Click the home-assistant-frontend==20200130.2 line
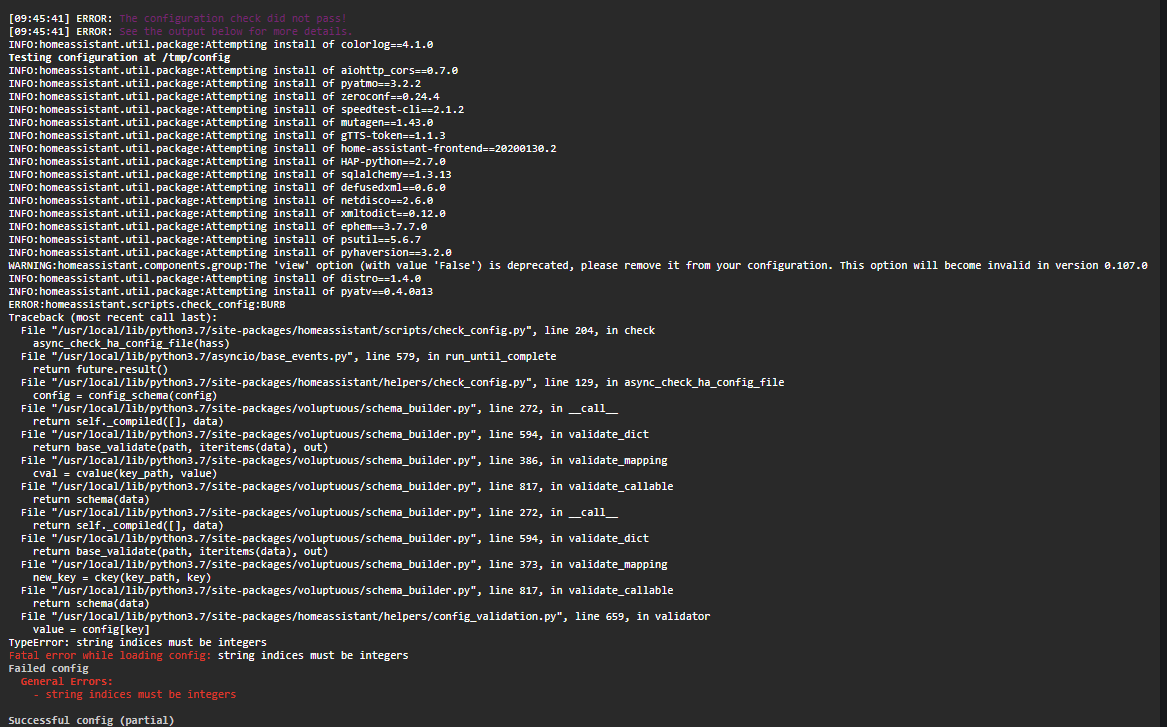The image size is (1167, 727). point(282,148)
